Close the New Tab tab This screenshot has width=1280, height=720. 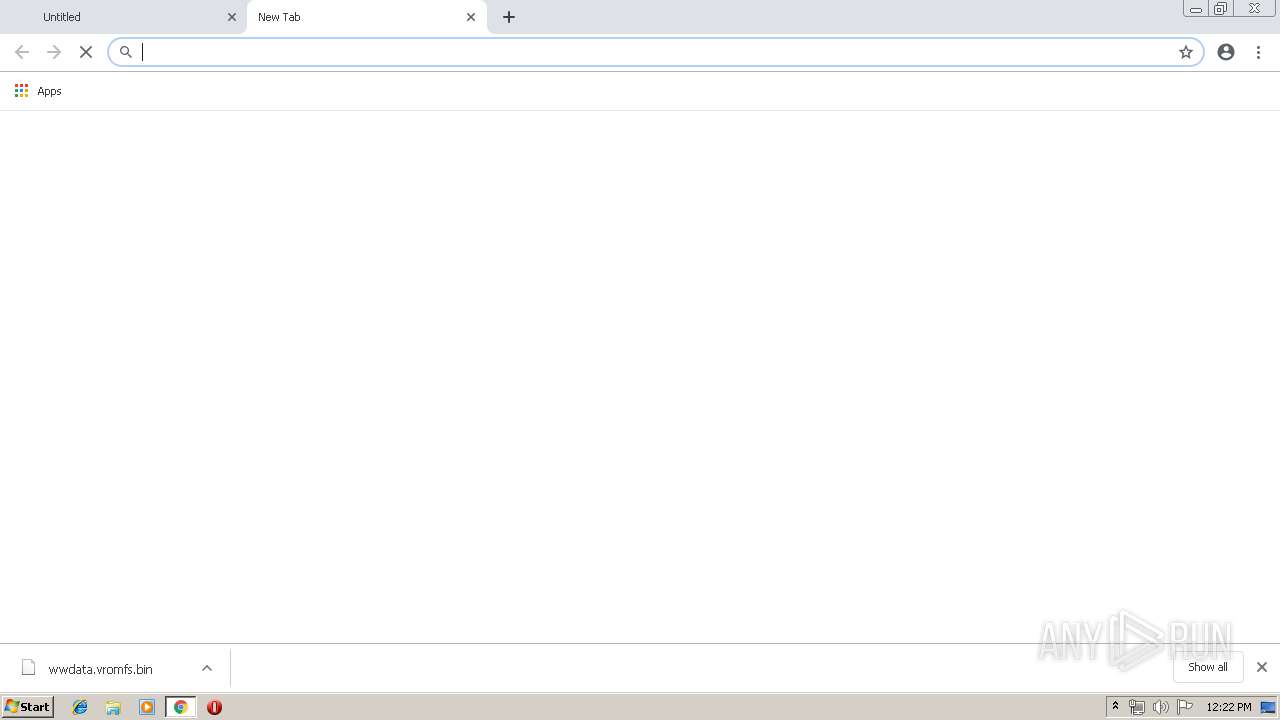click(471, 17)
